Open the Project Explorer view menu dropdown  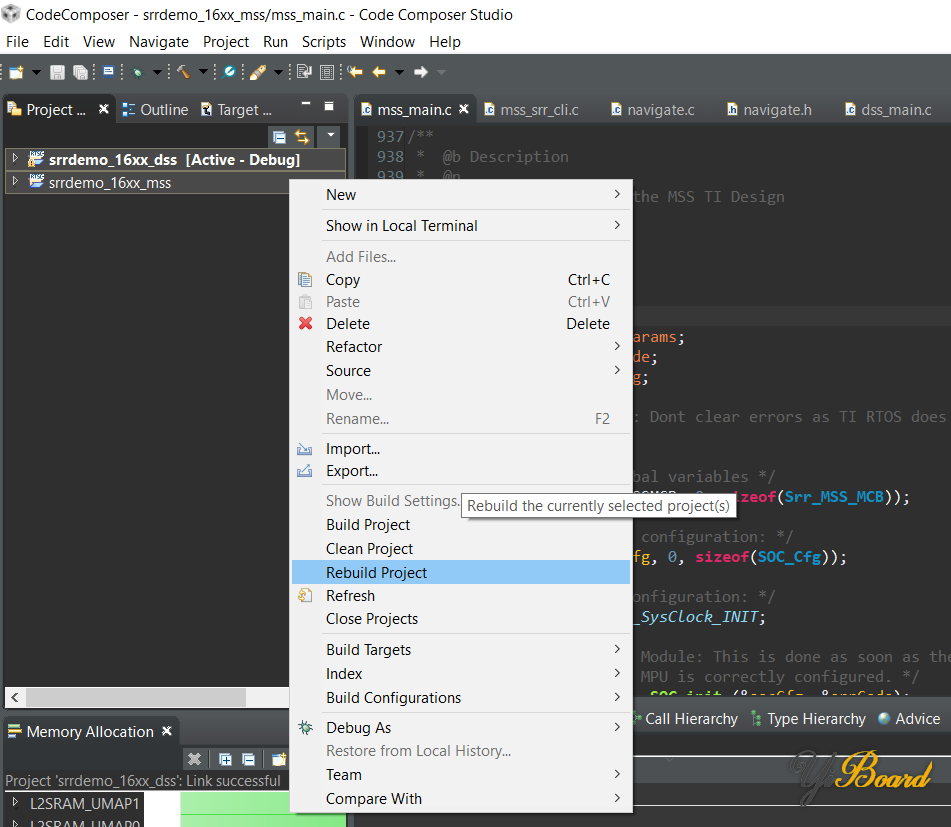(330, 137)
